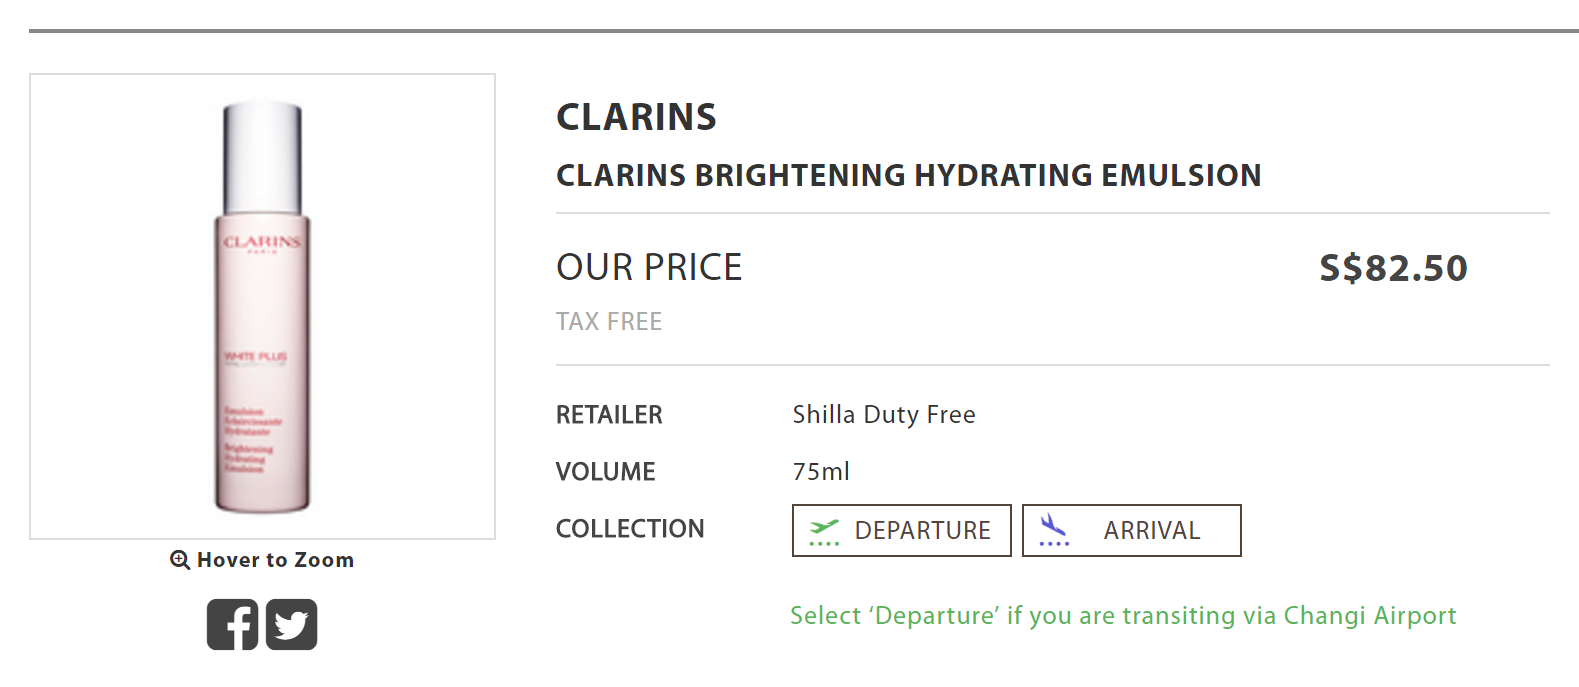Open the CLARINS brand heading
This screenshot has width=1579, height=687.
[636, 117]
